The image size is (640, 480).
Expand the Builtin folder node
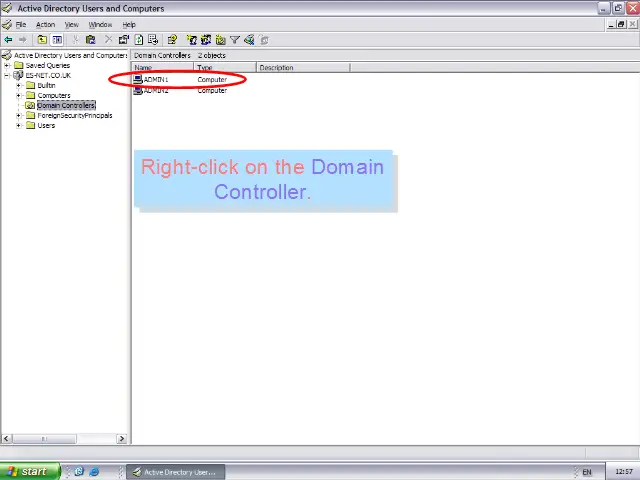tap(18, 85)
